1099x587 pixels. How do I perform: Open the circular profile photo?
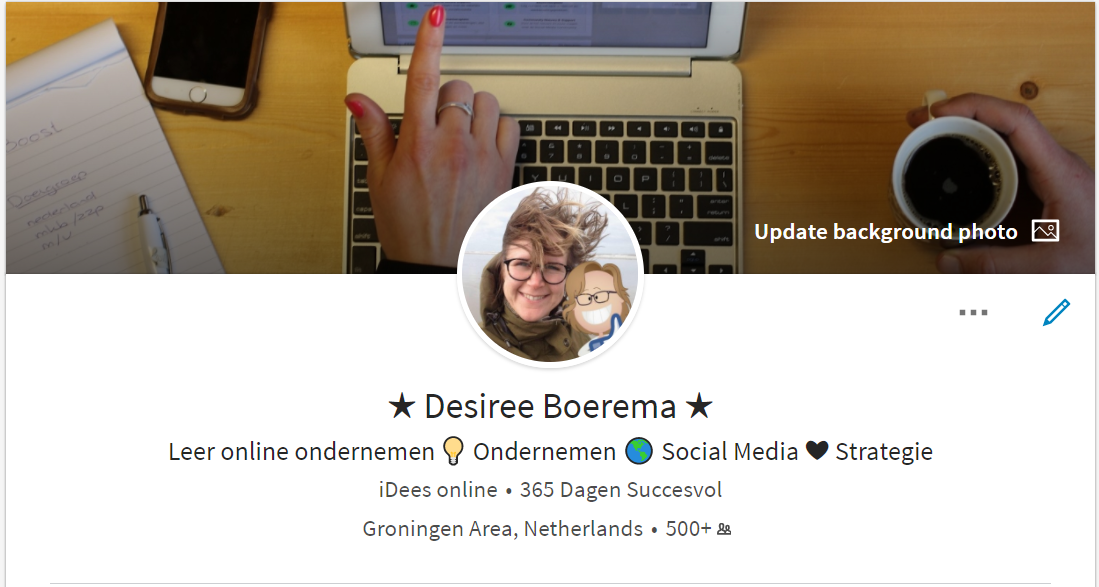[550, 275]
